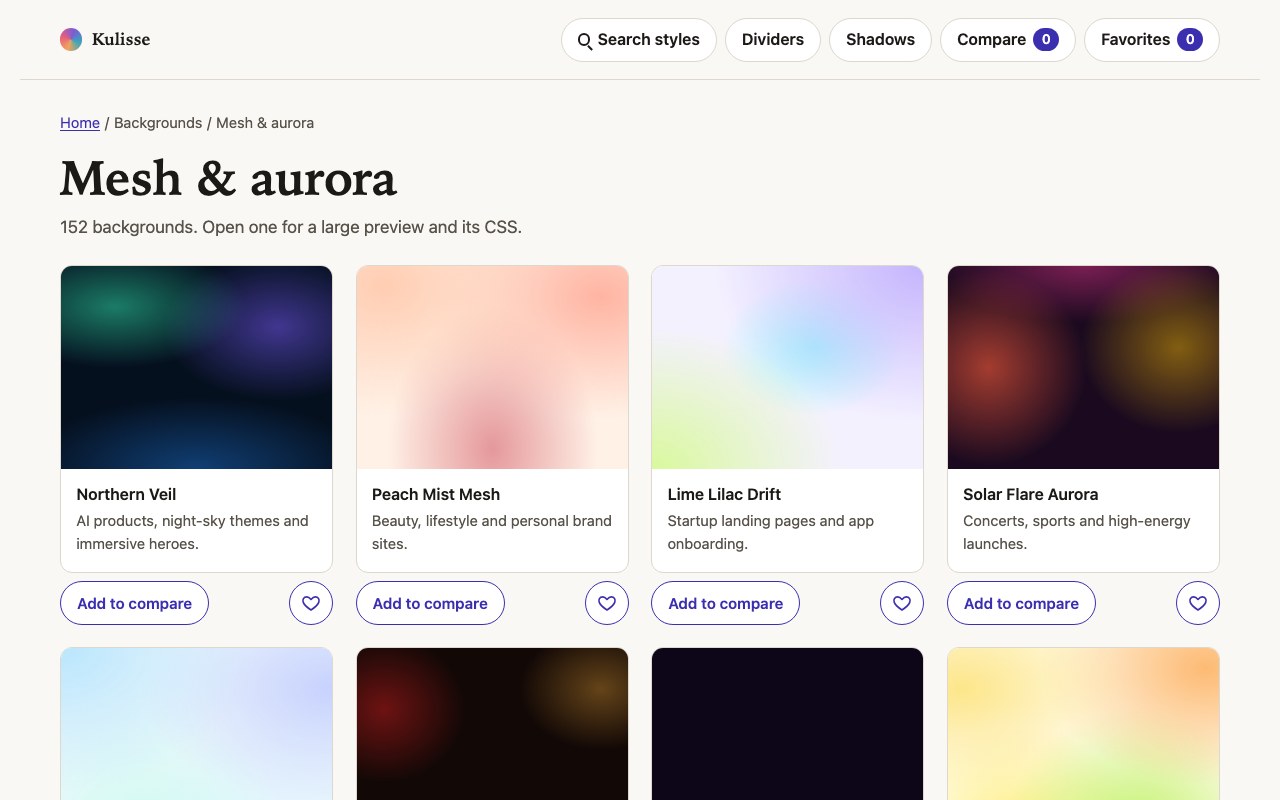Click the Backgrounds breadcrumb text
This screenshot has height=800, width=1280.
158,123
